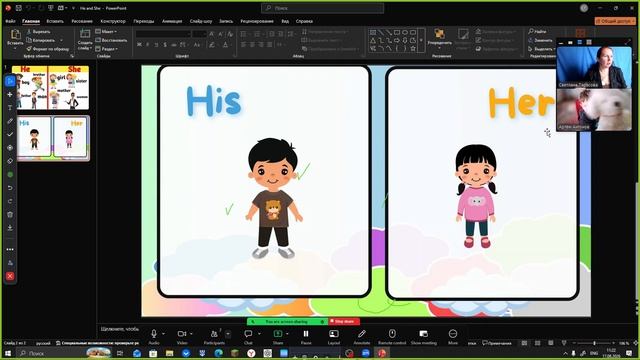
Task: Open the Audio options arrow in Zoom bar
Action: (x=164, y=333)
